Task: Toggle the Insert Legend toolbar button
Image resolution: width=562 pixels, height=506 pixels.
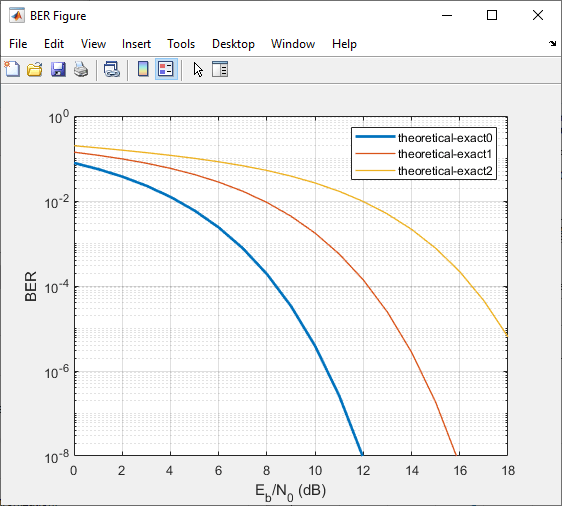Action: pyautogui.click(x=166, y=69)
